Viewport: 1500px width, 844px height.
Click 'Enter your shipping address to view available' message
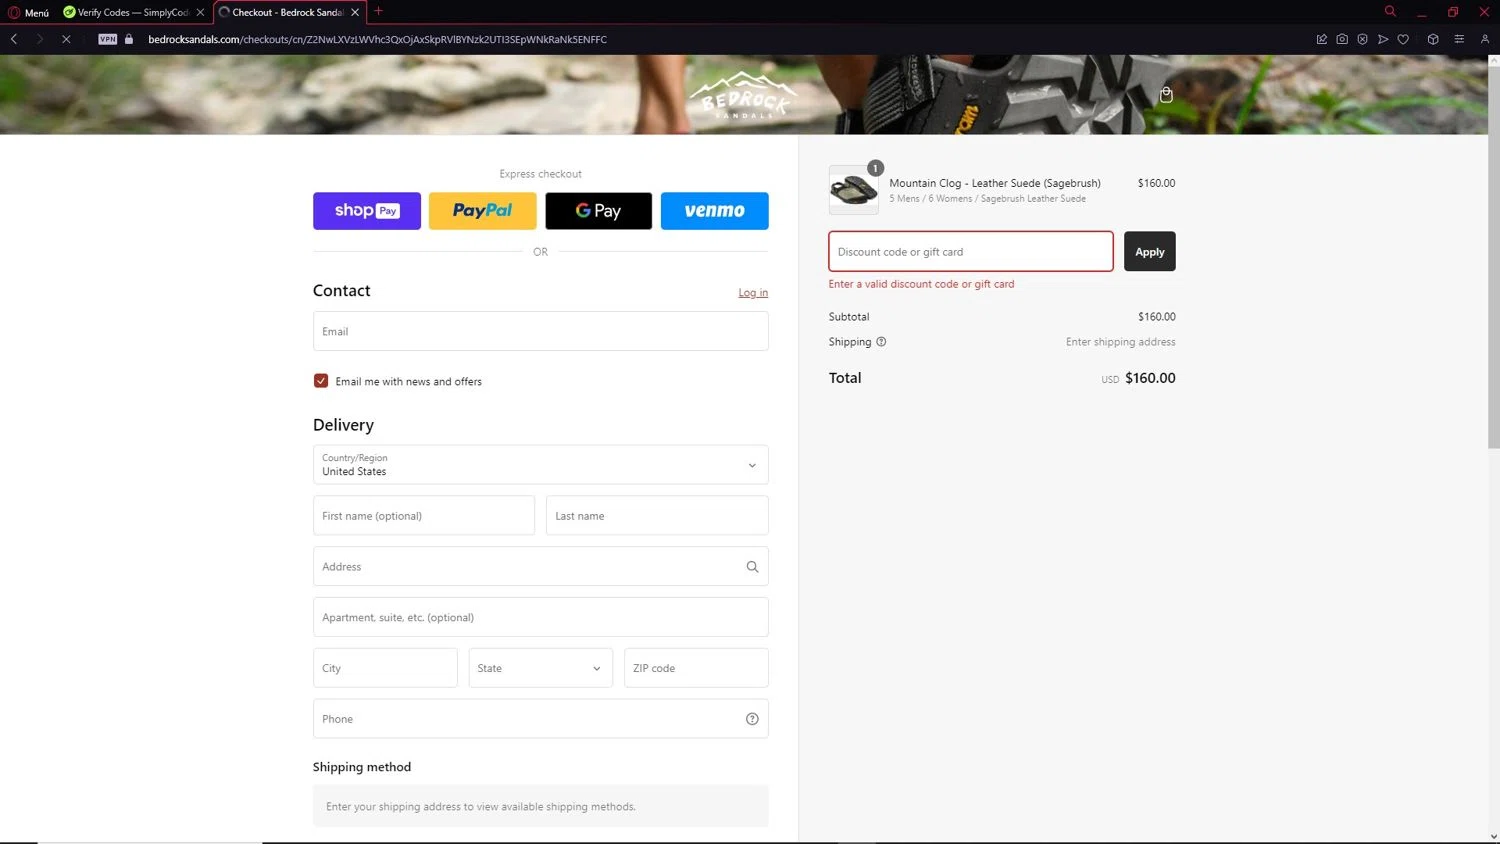(481, 807)
